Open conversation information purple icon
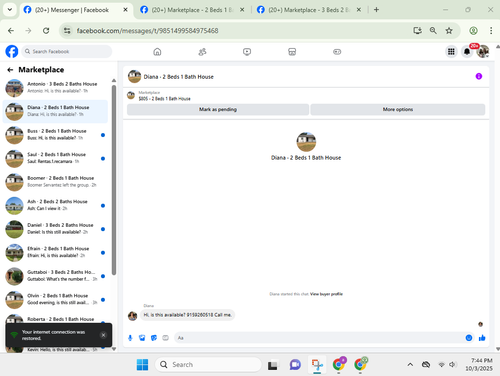Screen dimensions: 500x376 (x=479, y=76)
